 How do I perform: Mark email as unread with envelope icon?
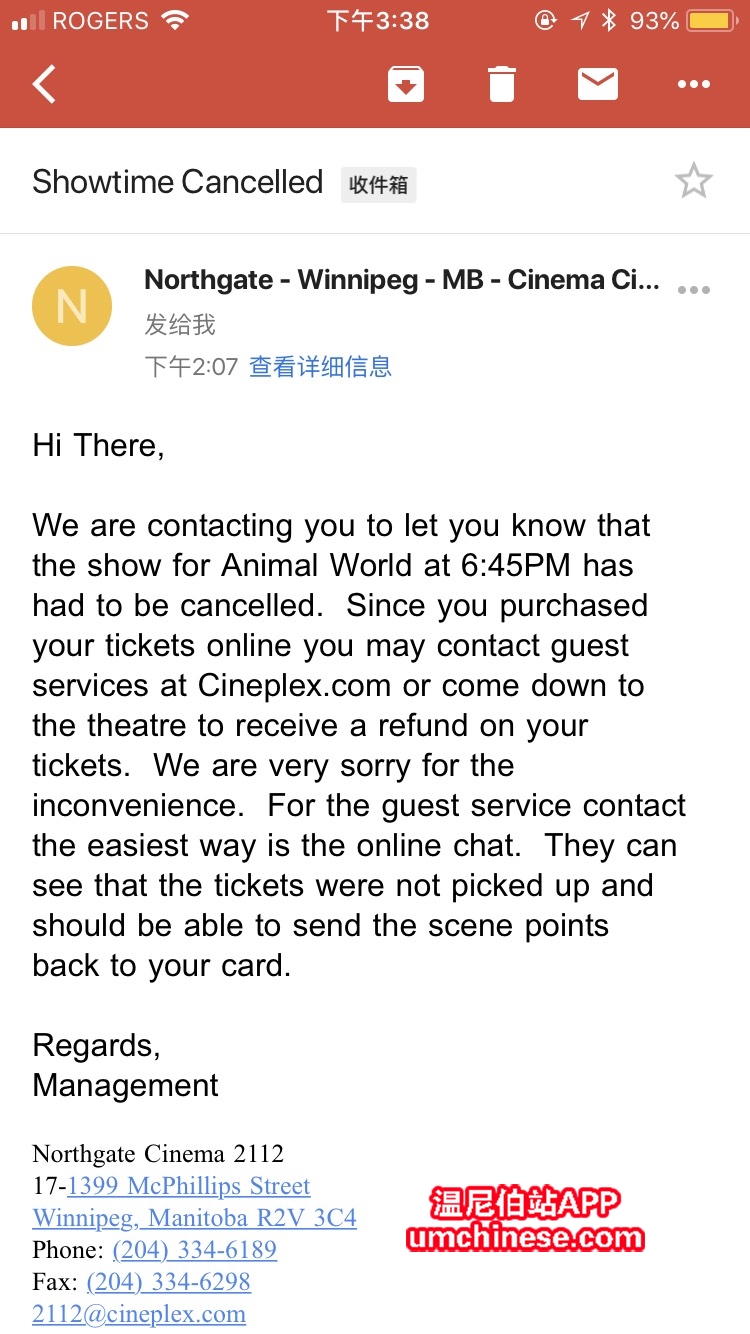point(598,85)
